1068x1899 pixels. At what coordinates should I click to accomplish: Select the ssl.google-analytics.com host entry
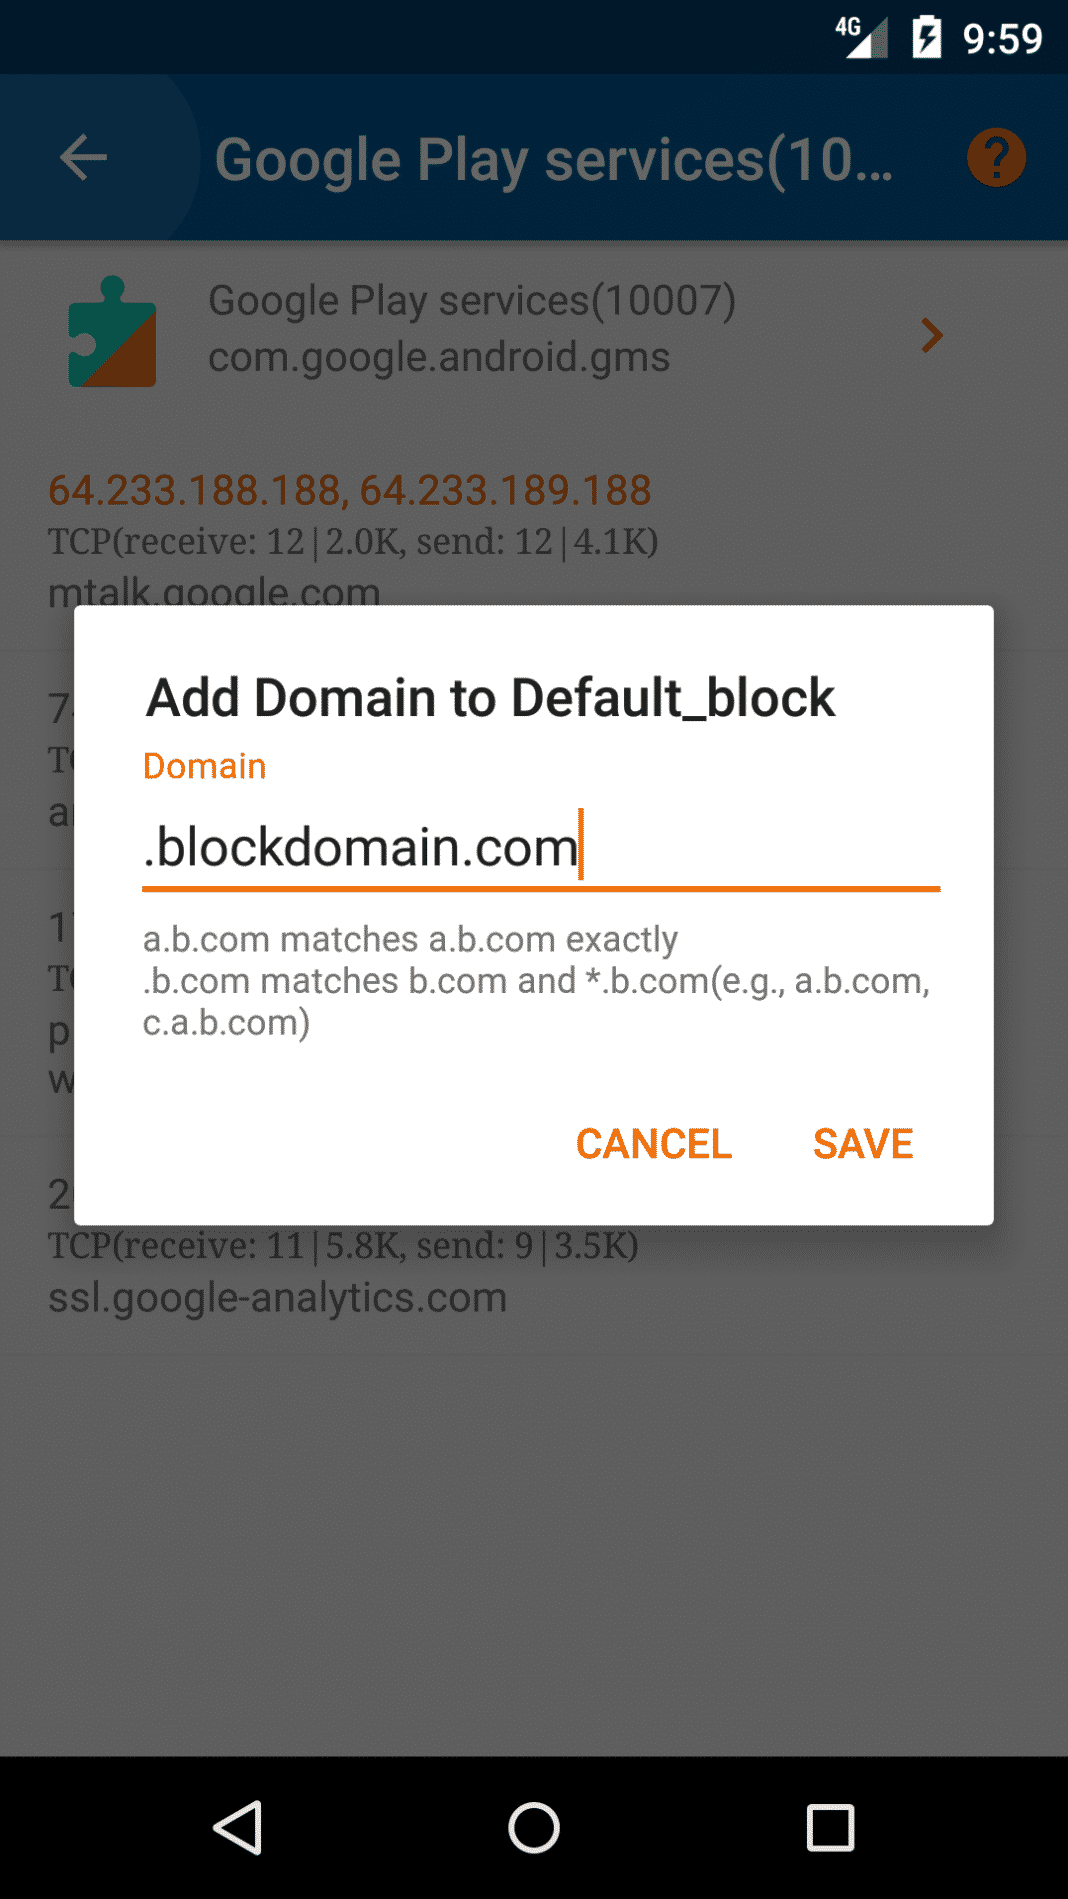point(279,1296)
